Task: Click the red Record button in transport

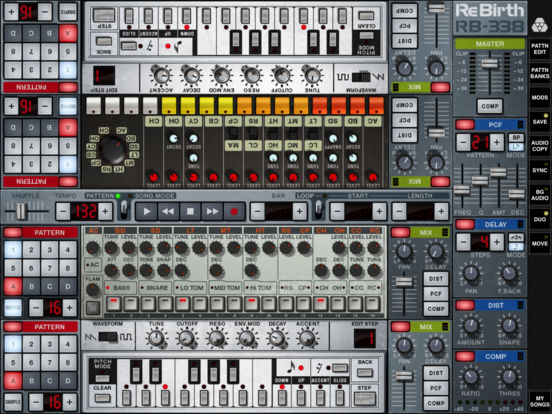Action: pyautogui.click(x=234, y=211)
